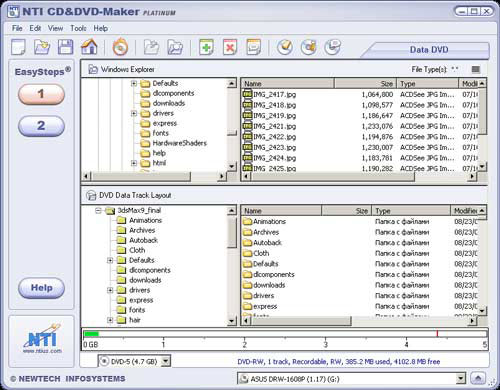Screen dimensions: 500x390
Task: Sort DVD layout list by Name column
Action: click(x=281, y=211)
